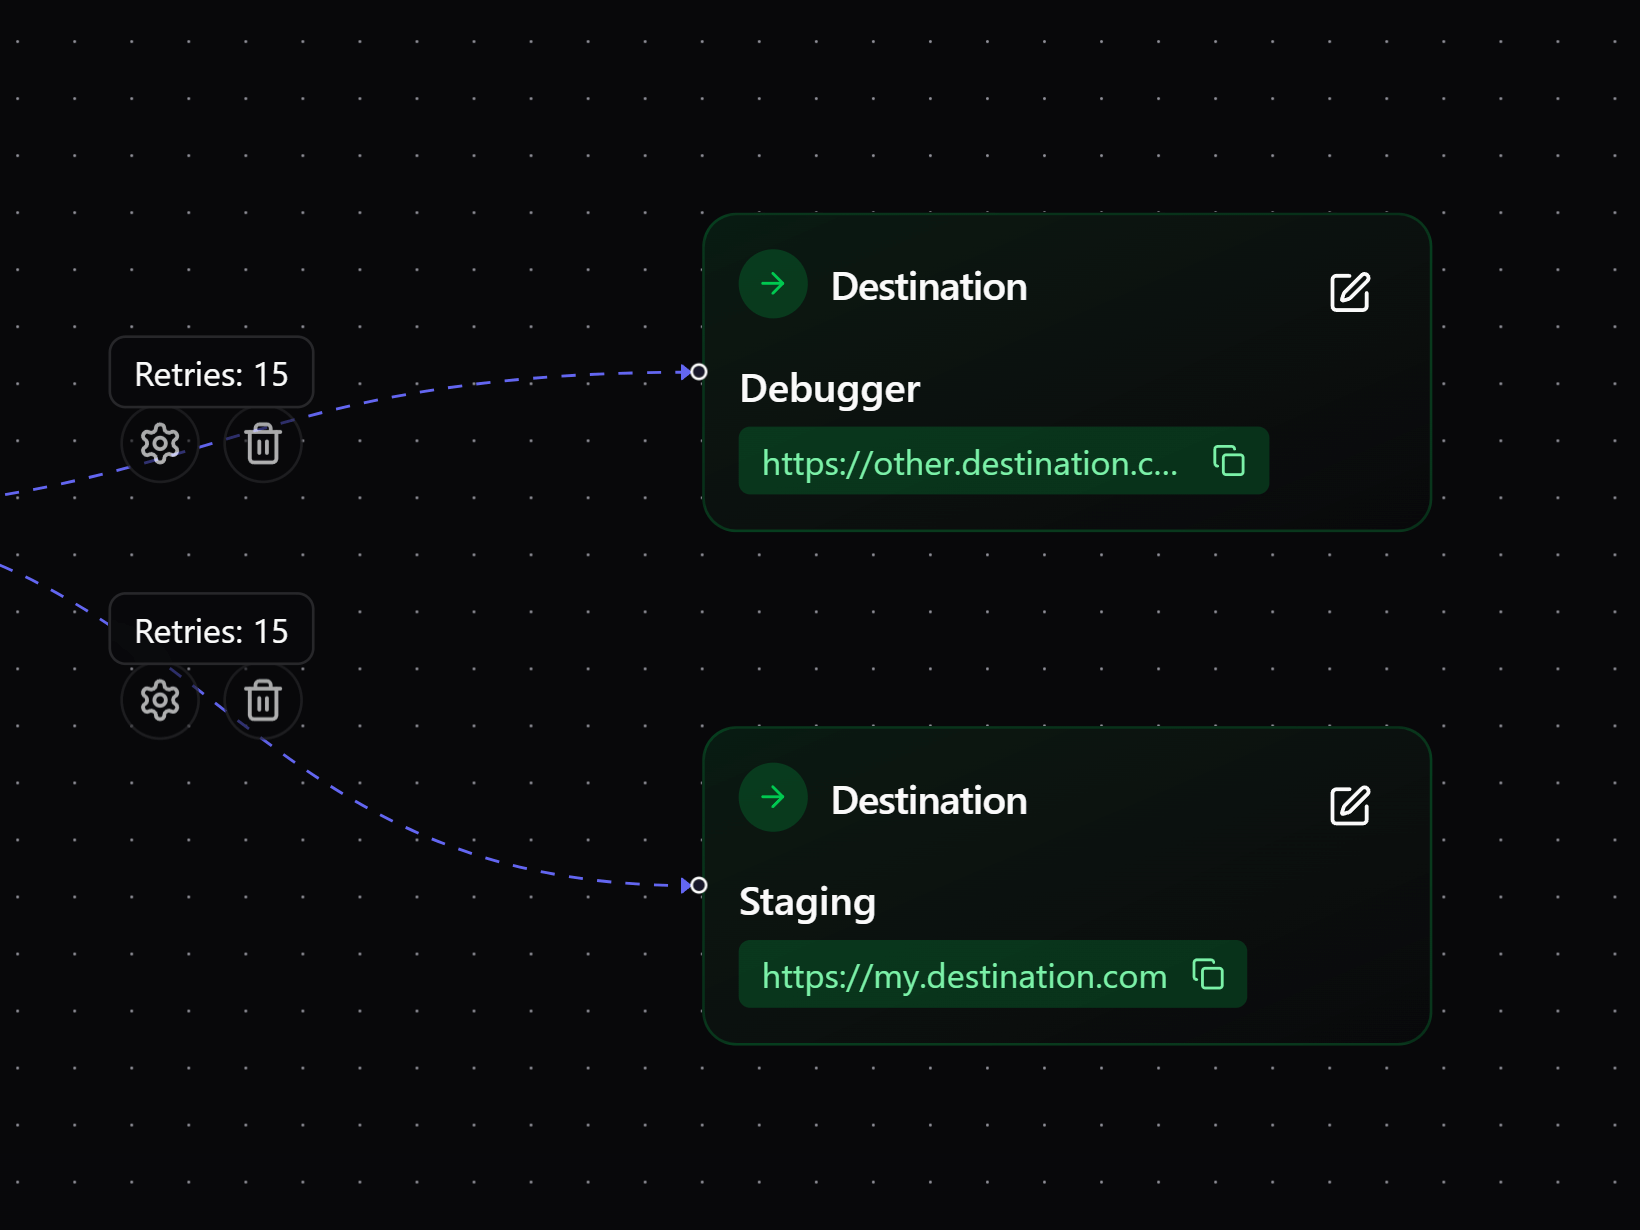Edit the Debugger destination node
Image resolution: width=1640 pixels, height=1230 pixels.
pyautogui.click(x=1349, y=291)
